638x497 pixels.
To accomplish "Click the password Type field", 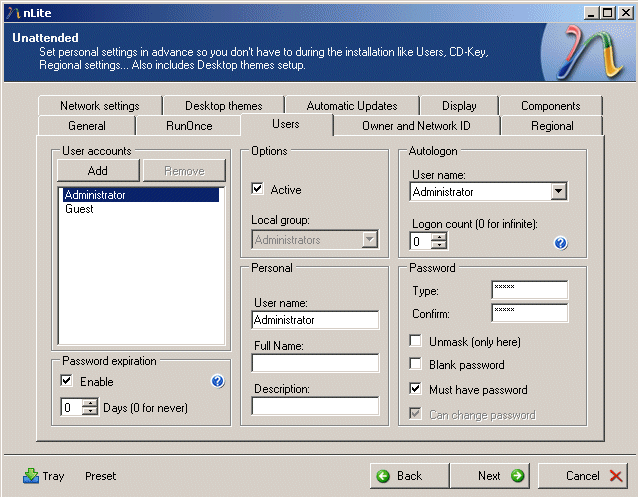I will 530,290.
